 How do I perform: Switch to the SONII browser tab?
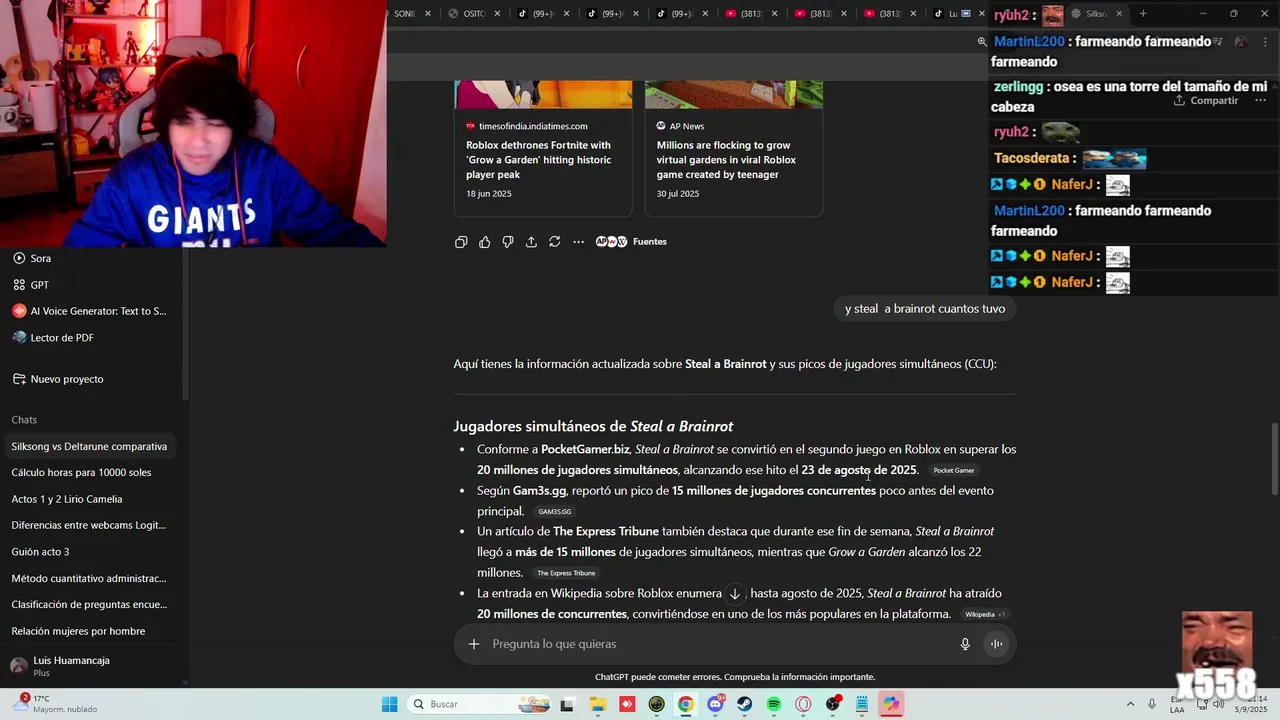[x=404, y=14]
